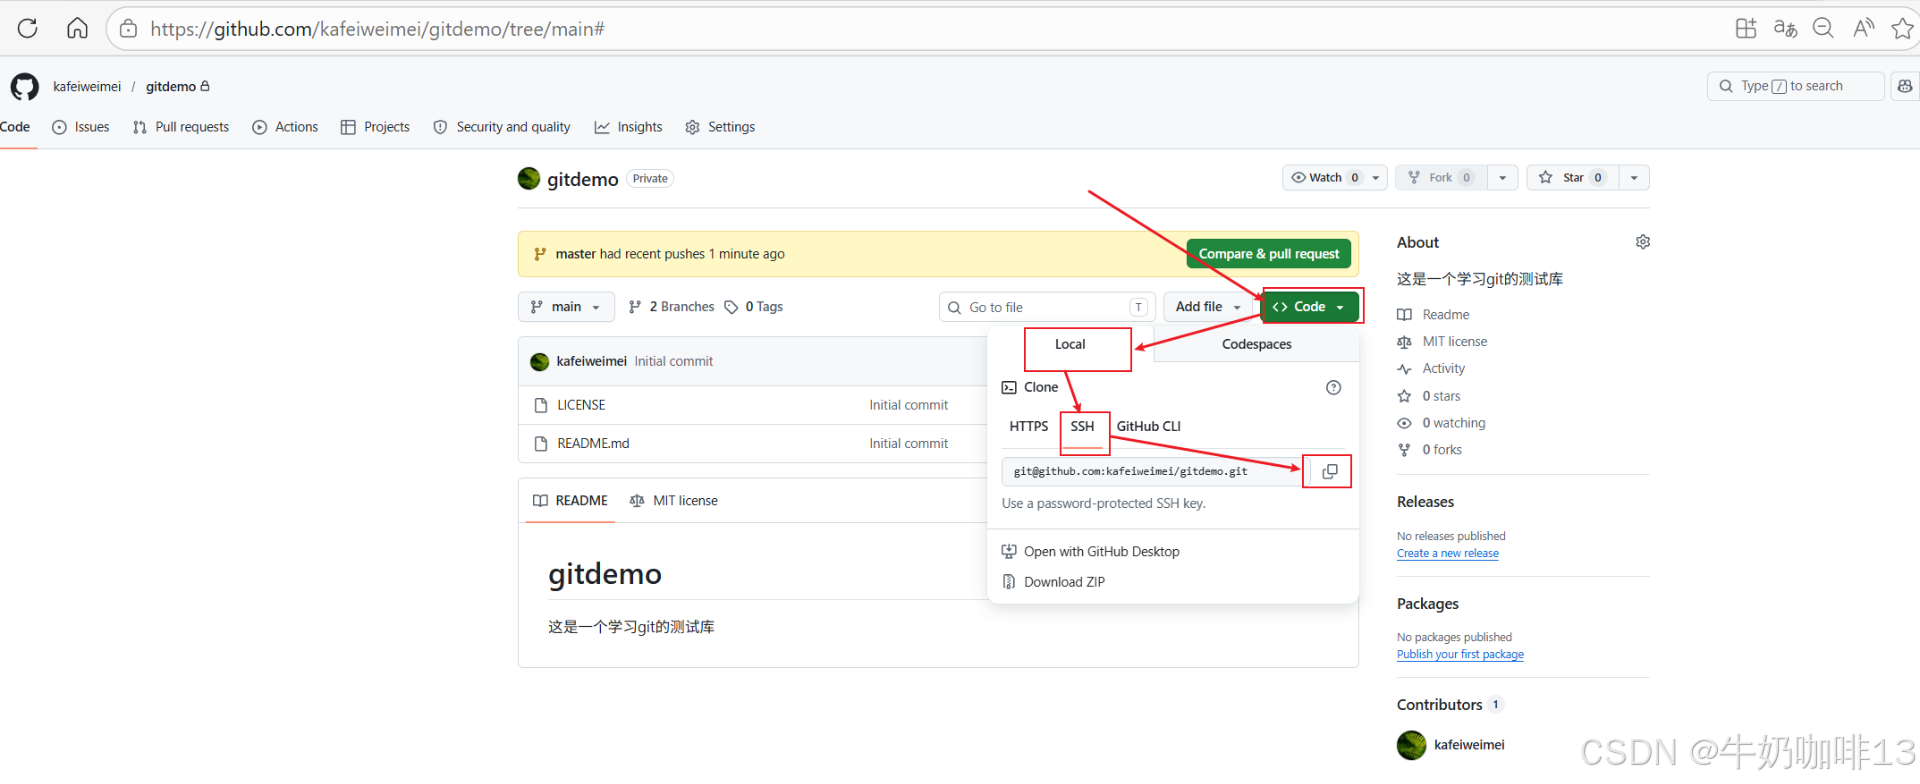This screenshot has height=784, width=1920.
Task: Open GitHub Copilot icon near search
Action: point(1905,86)
